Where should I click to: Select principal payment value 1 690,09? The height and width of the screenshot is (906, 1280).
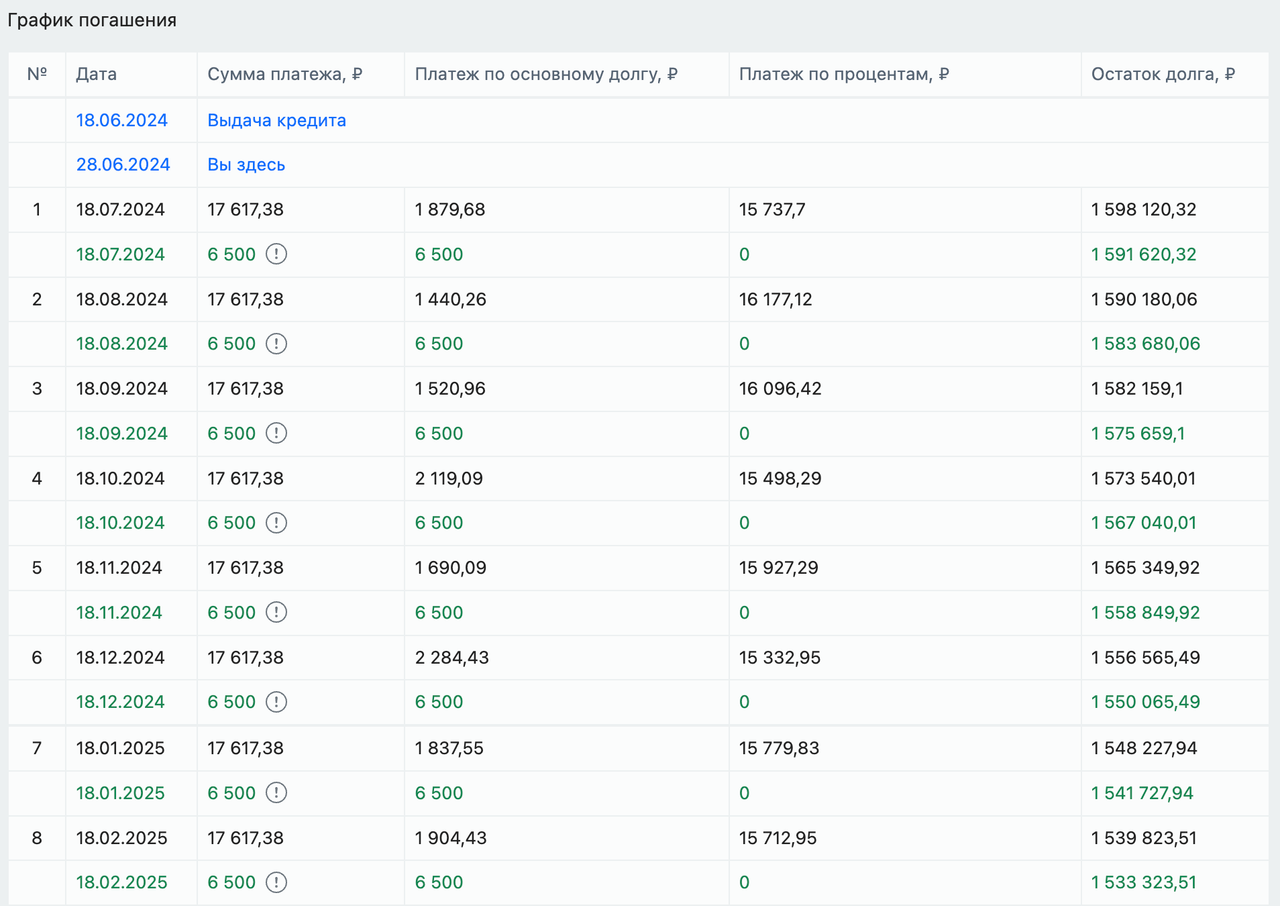pos(450,567)
